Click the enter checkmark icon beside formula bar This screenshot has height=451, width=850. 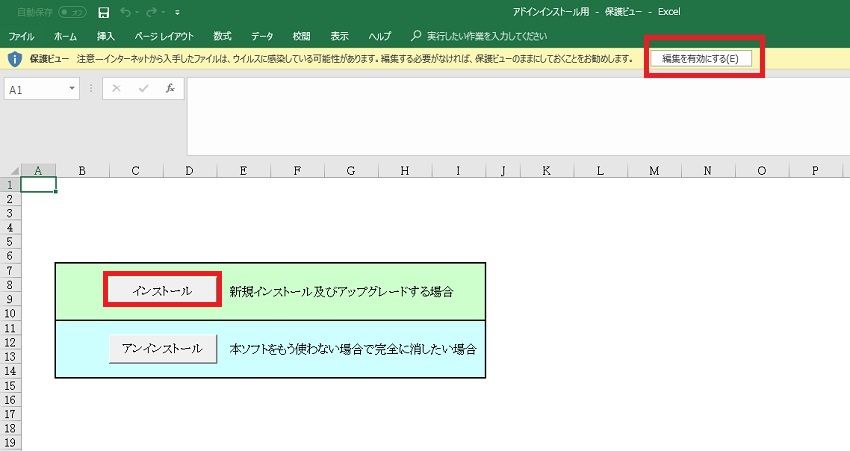click(x=143, y=89)
